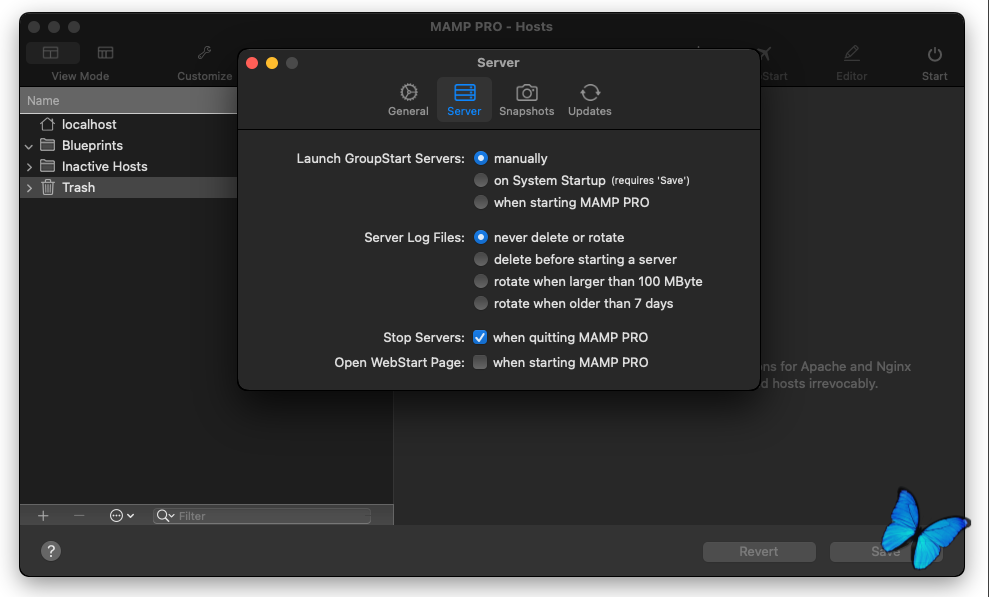Click 'Inactive Hosts' row label
The width and height of the screenshot is (989, 597).
(105, 166)
